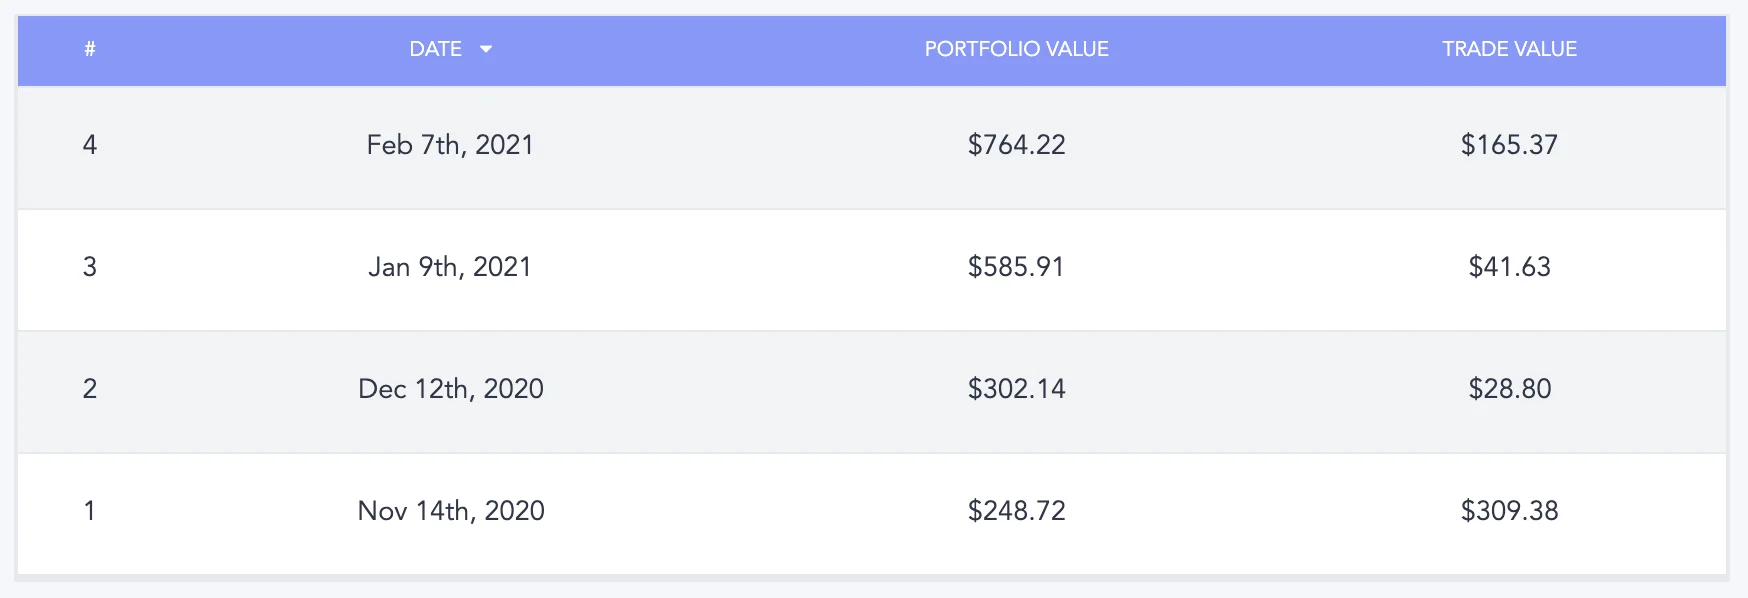Screen dimensions: 1748x598
Task: Click the DATE sort arrow icon
Action: click(486, 49)
